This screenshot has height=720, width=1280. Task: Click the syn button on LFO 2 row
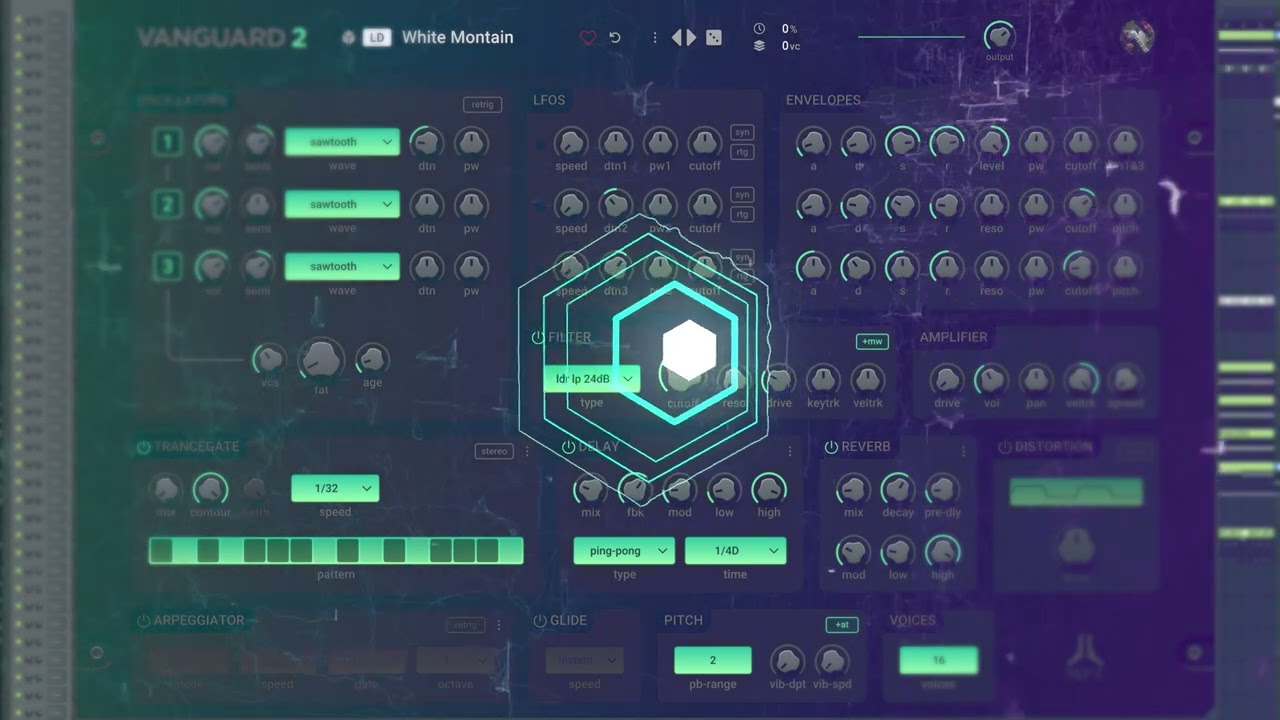(742, 194)
